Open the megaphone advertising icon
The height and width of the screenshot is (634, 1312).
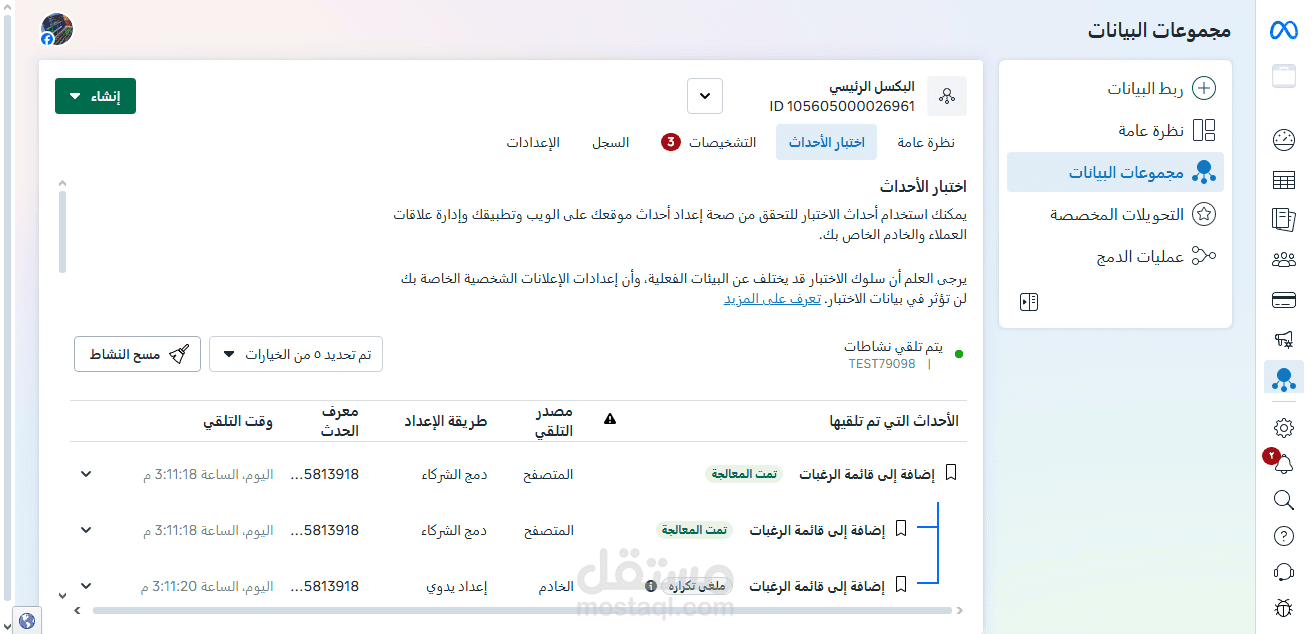1284,340
